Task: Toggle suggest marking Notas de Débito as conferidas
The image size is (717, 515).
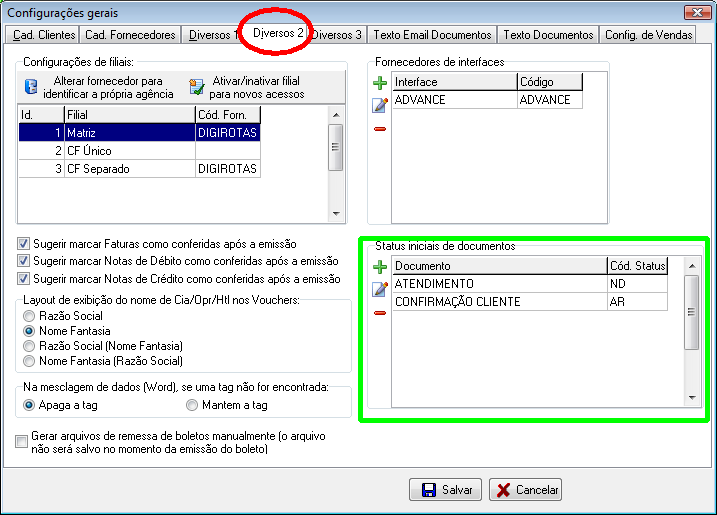Action: [x=23, y=261]
